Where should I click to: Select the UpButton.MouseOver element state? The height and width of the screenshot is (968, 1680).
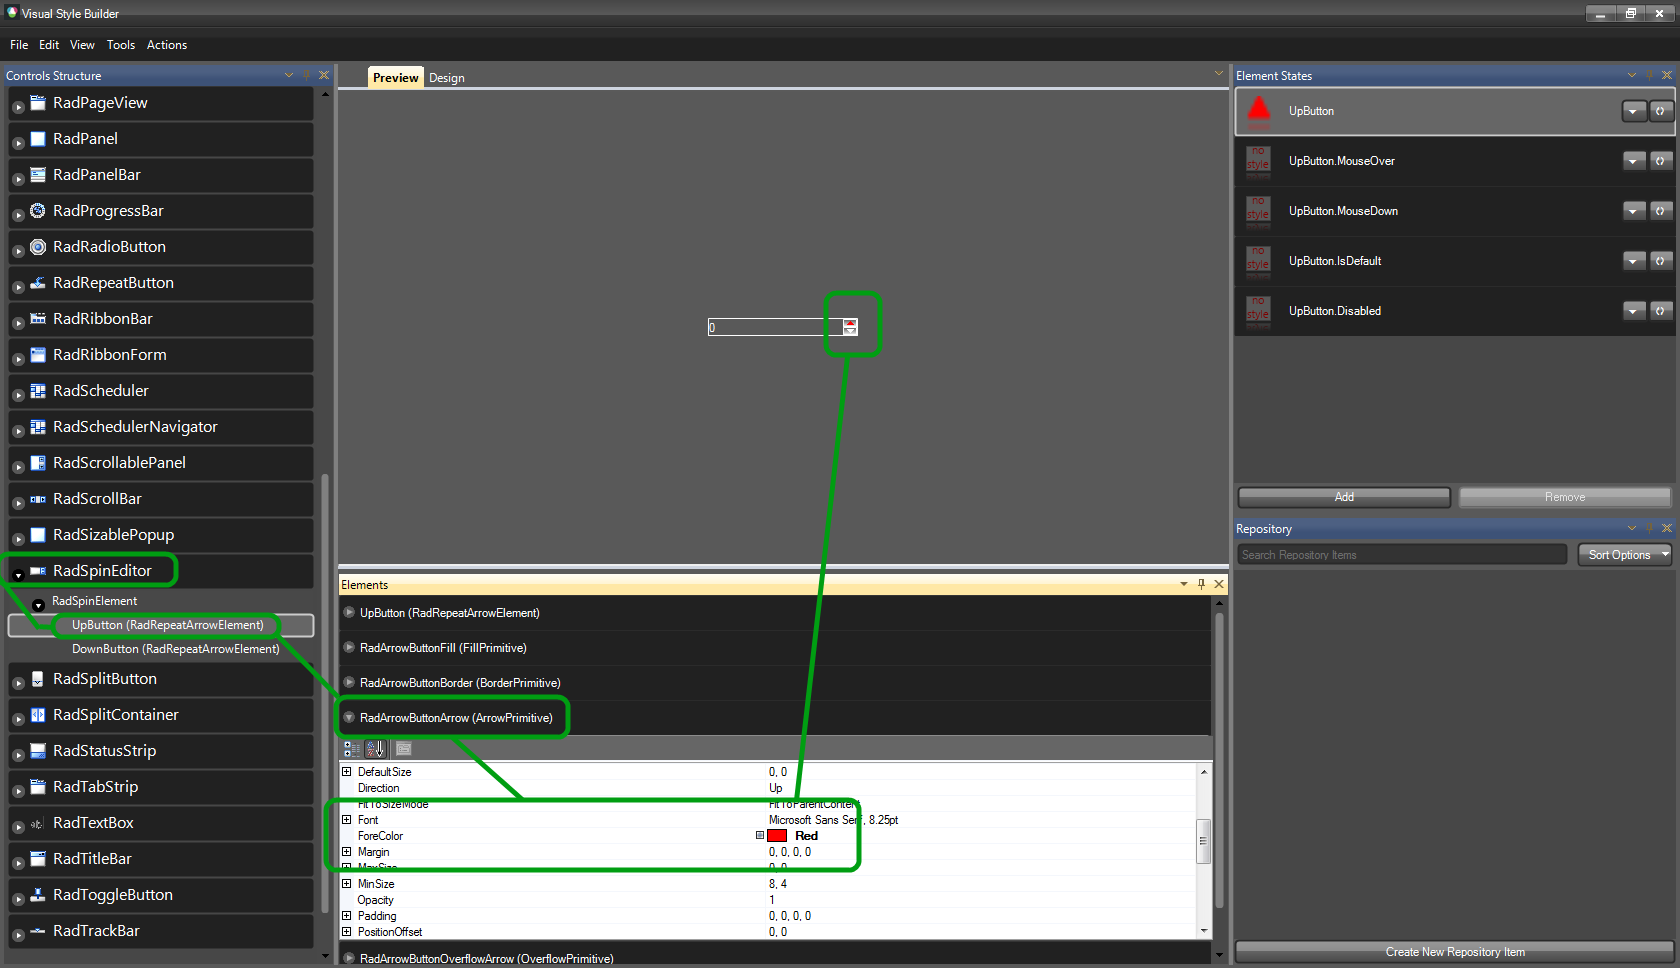[1455, 161]
